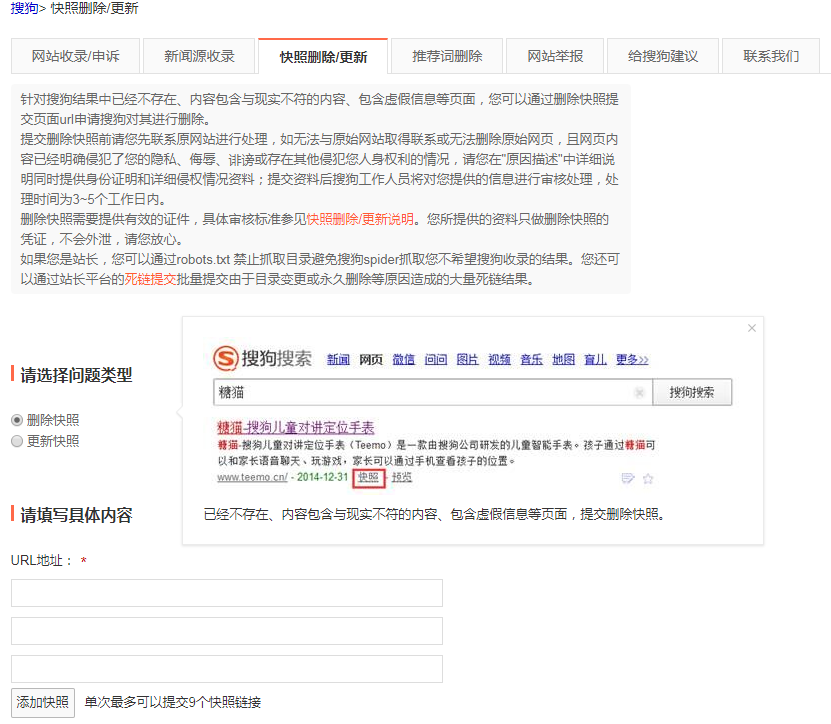
Task: Open the 联系我们 tab
Action: [771, 56]
